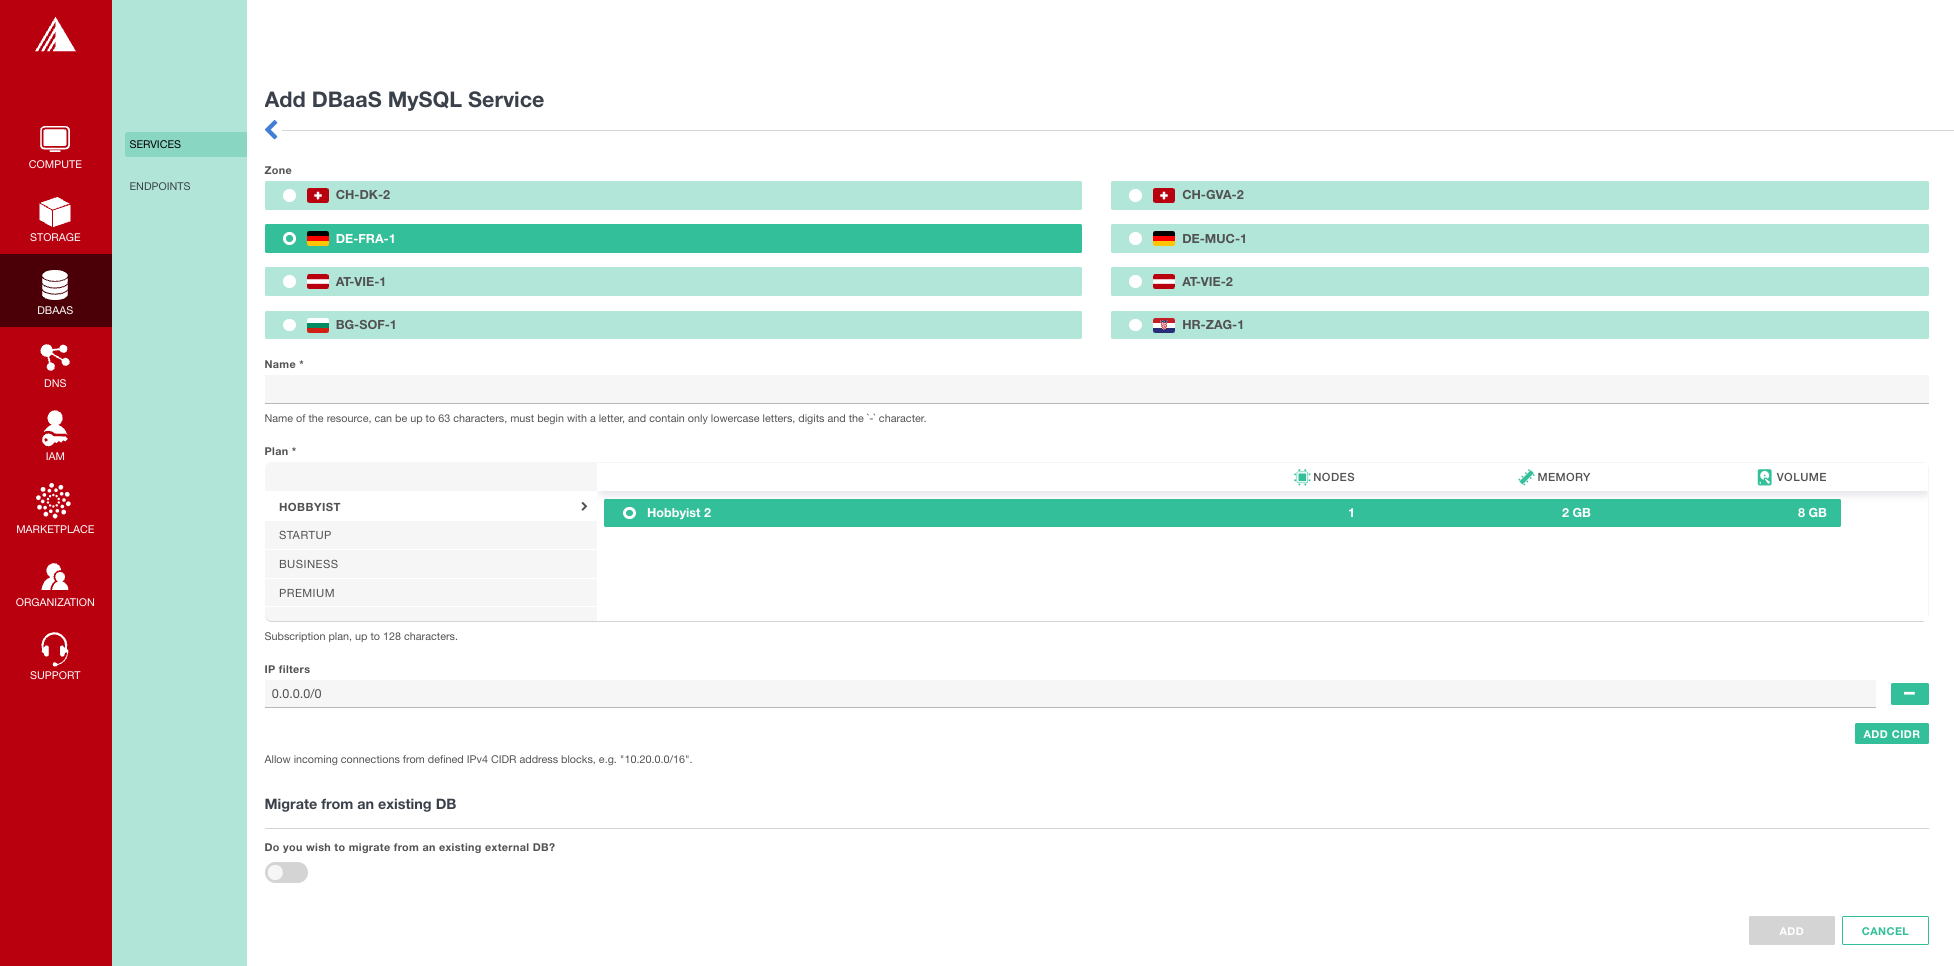Switch to the Endpoints menu item
Screen dimensions: 1954x966
[x=160, y=187]
